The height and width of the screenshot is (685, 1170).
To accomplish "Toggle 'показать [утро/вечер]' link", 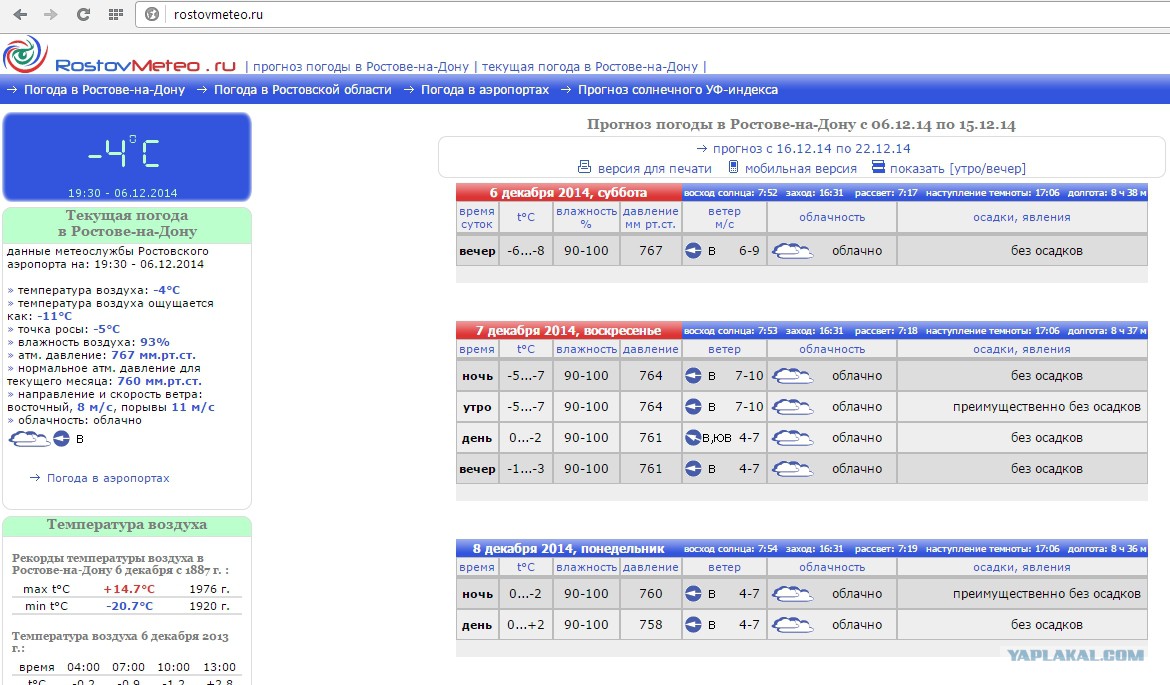I will [x=957, y=169].
